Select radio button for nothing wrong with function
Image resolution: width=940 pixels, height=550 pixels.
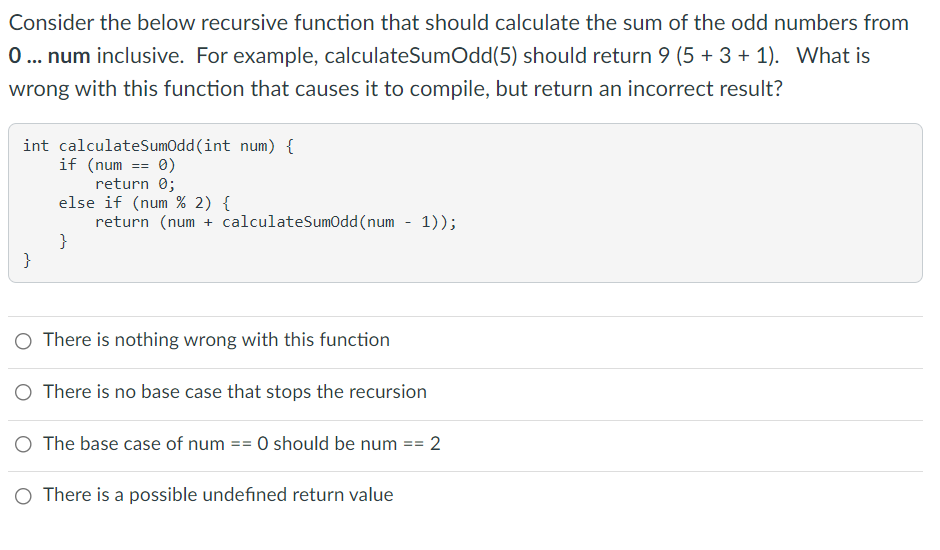click(x=23, y=341)
